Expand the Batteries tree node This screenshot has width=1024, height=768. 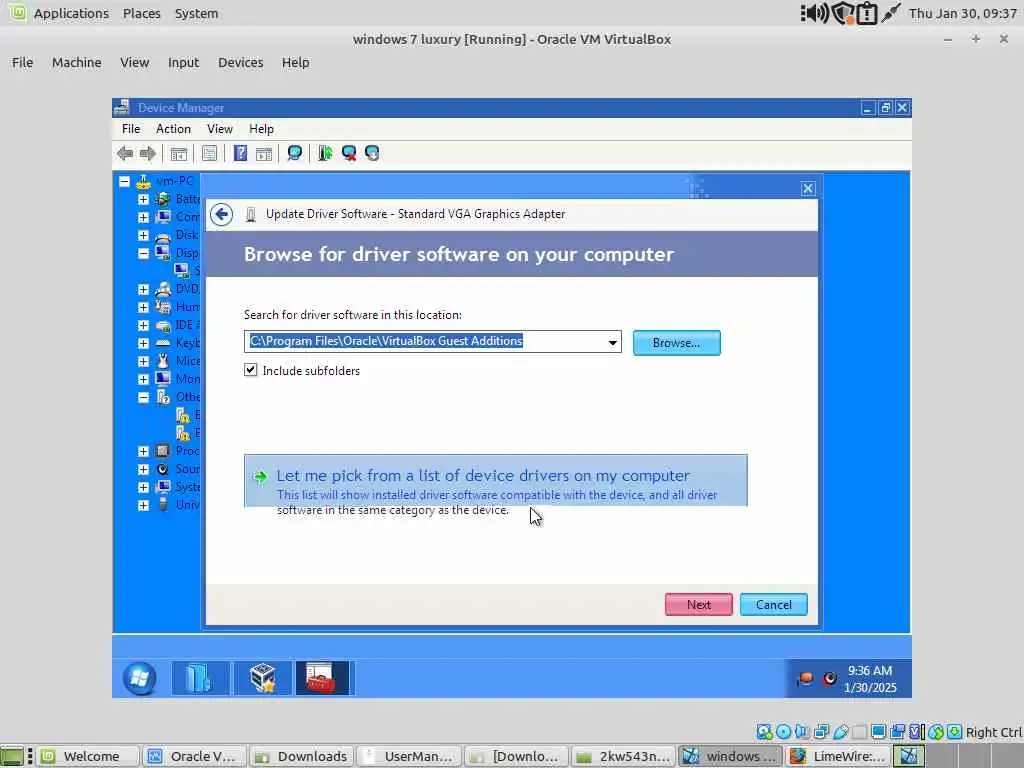click(143, 199)
